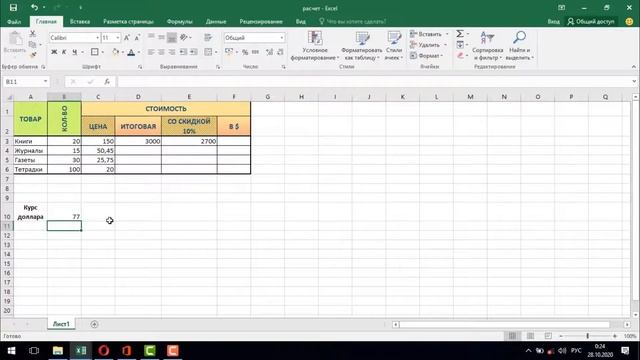The width and height of the screenshot is (640, 360).
Task: Open Форматировать как таблицу menu
Action: click(x=362, y=46)
